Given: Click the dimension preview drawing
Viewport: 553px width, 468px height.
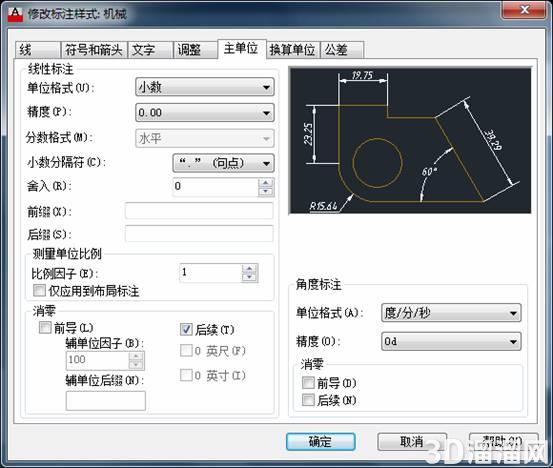Looking at the screenshot, I should 410,140.
